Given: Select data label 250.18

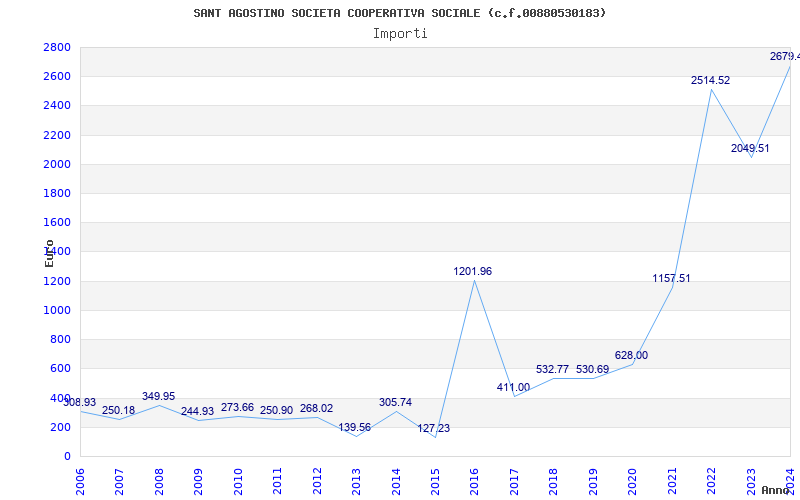Looking at the screenshot, I should click(x=118, y=410).
